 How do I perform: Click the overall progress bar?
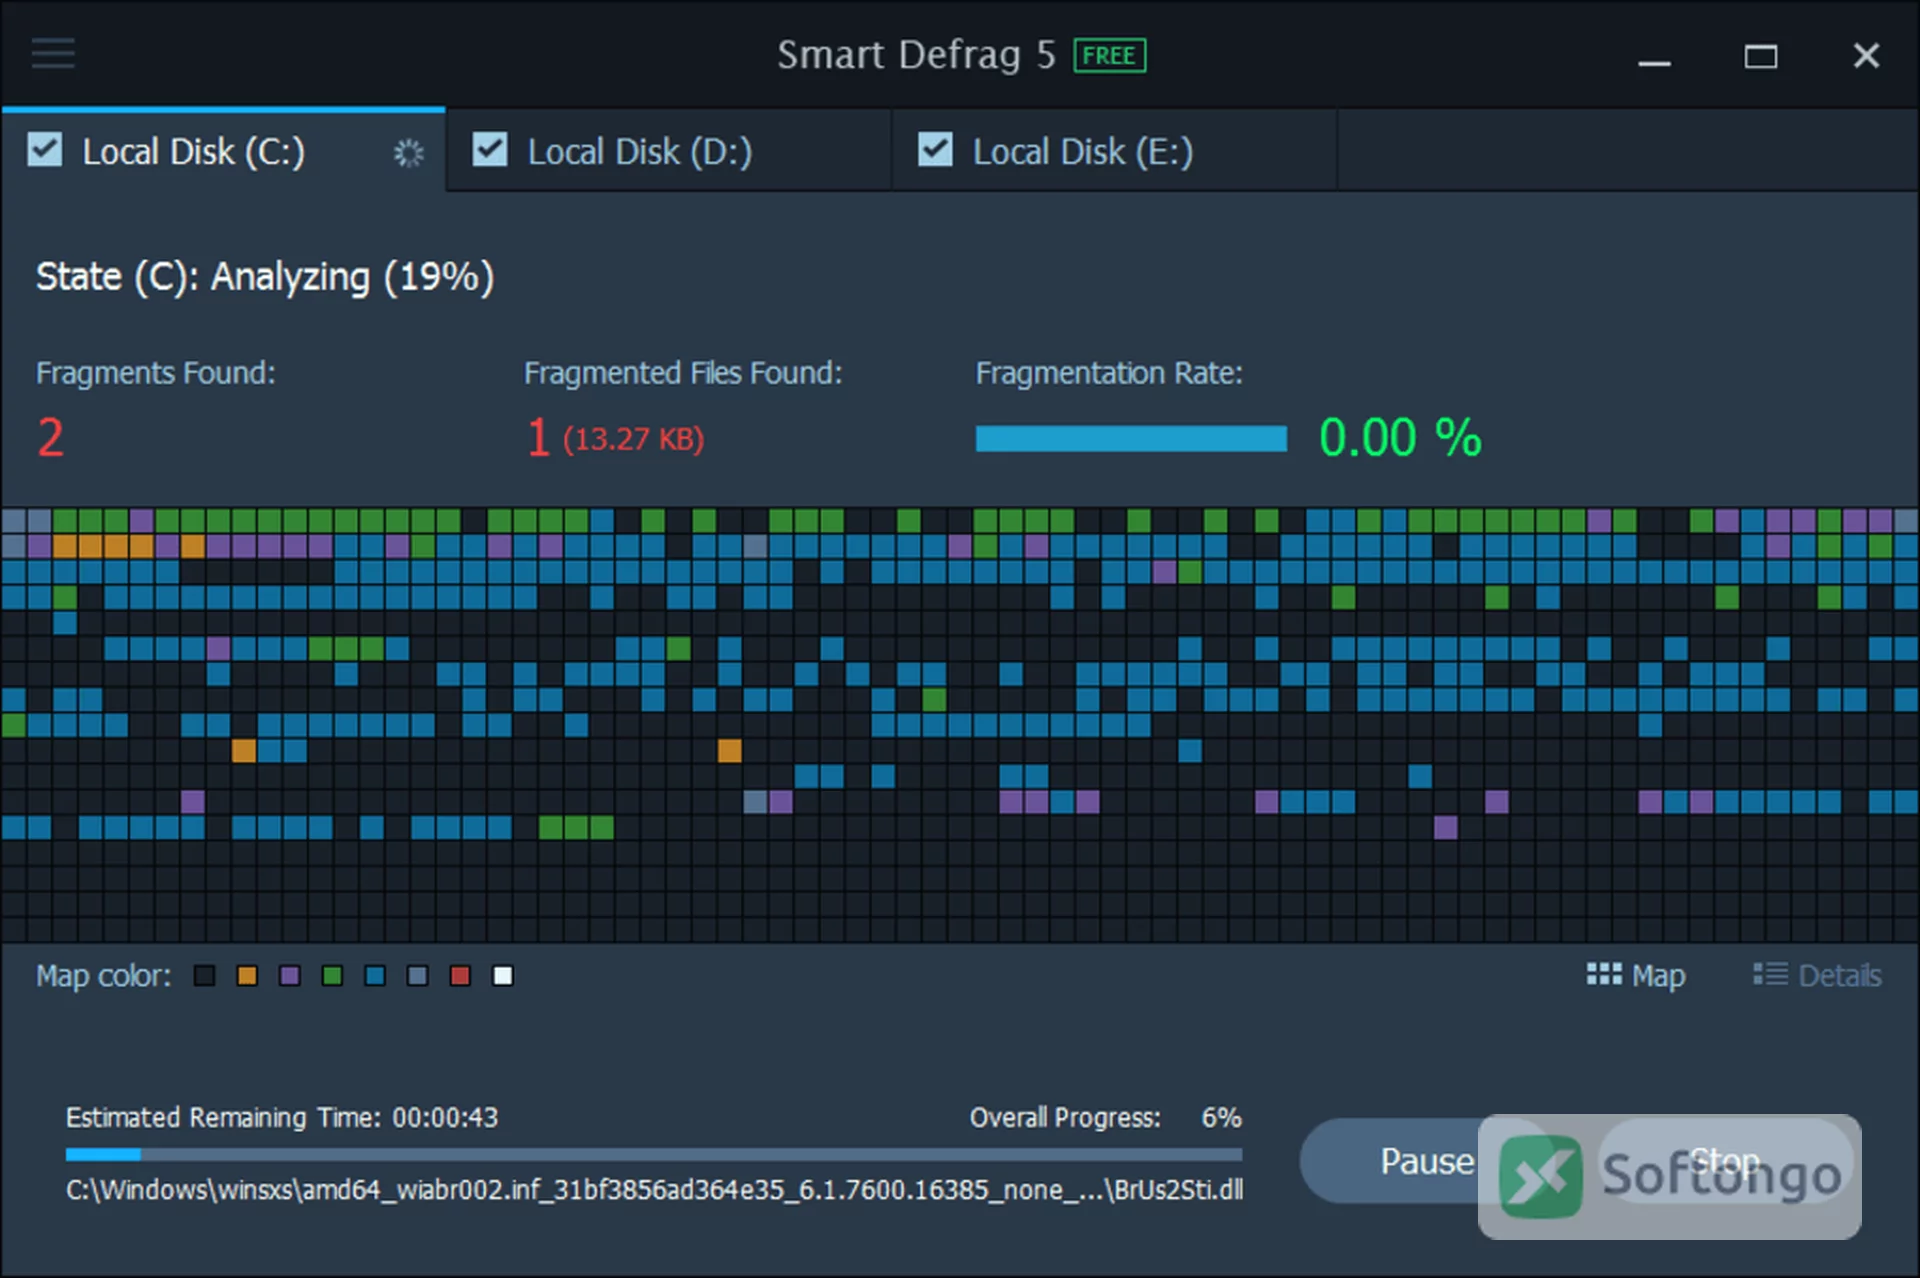[x=654, y=1154]
